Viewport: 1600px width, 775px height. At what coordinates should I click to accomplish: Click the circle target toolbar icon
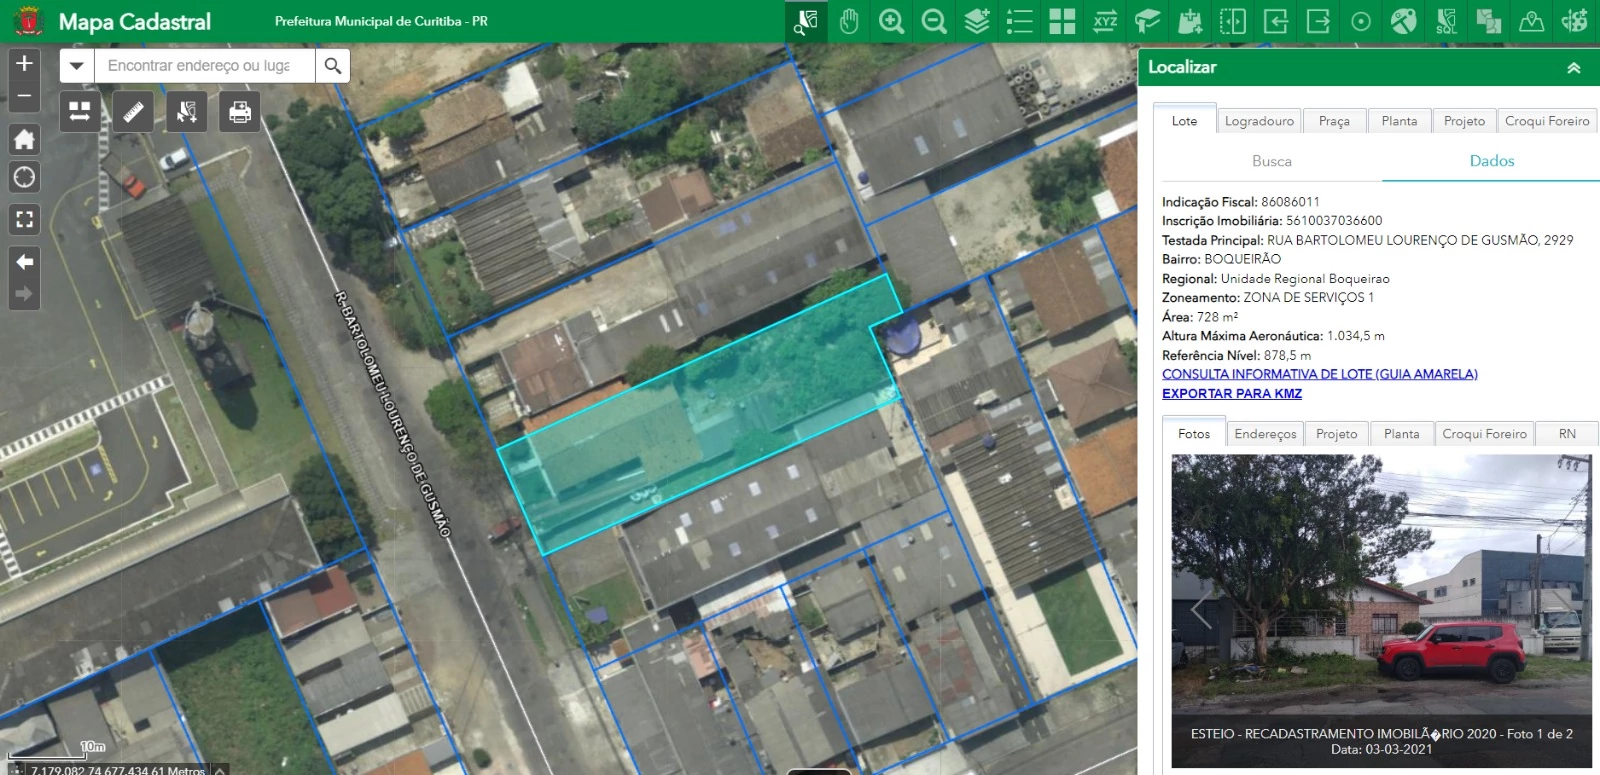(1361, 21)
